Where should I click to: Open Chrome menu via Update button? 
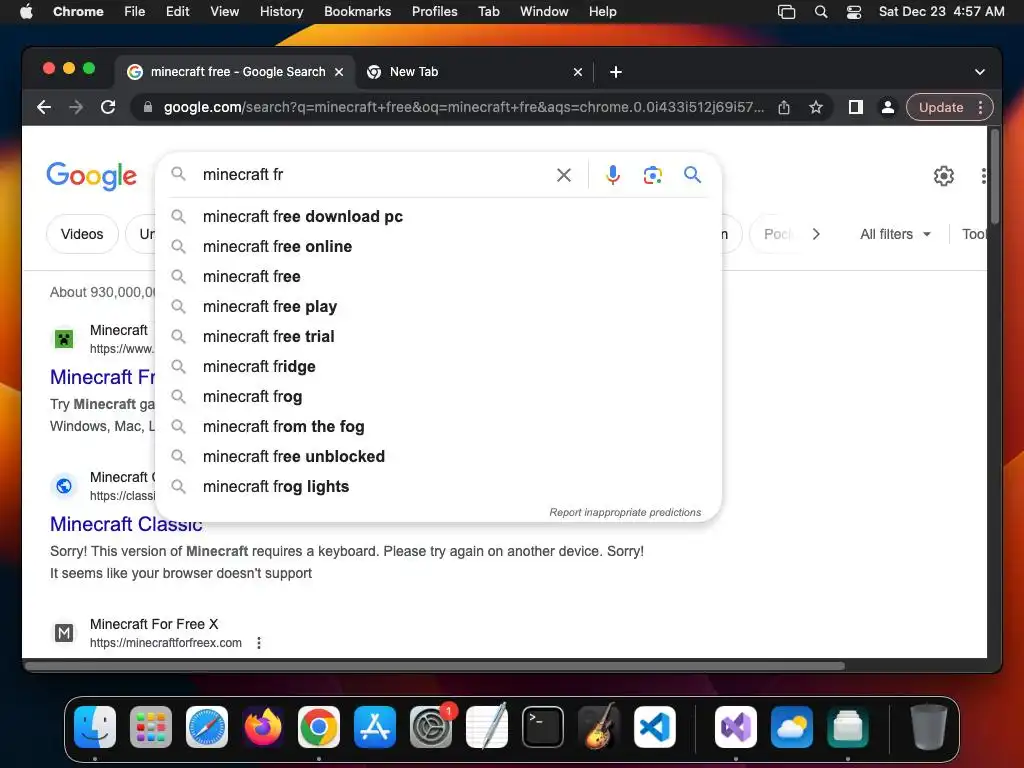coord(950,107)
